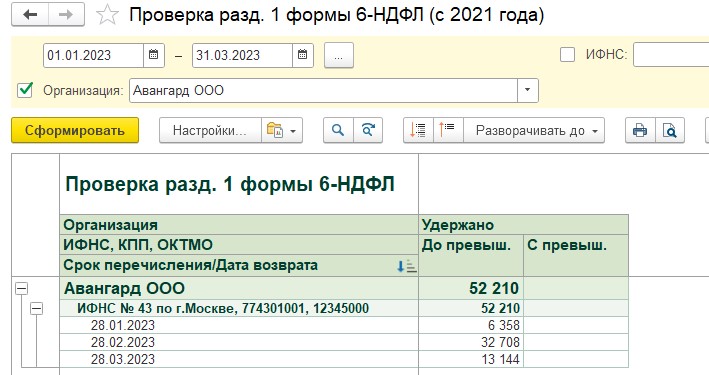Go back with the left arrow button

point(30,15)
